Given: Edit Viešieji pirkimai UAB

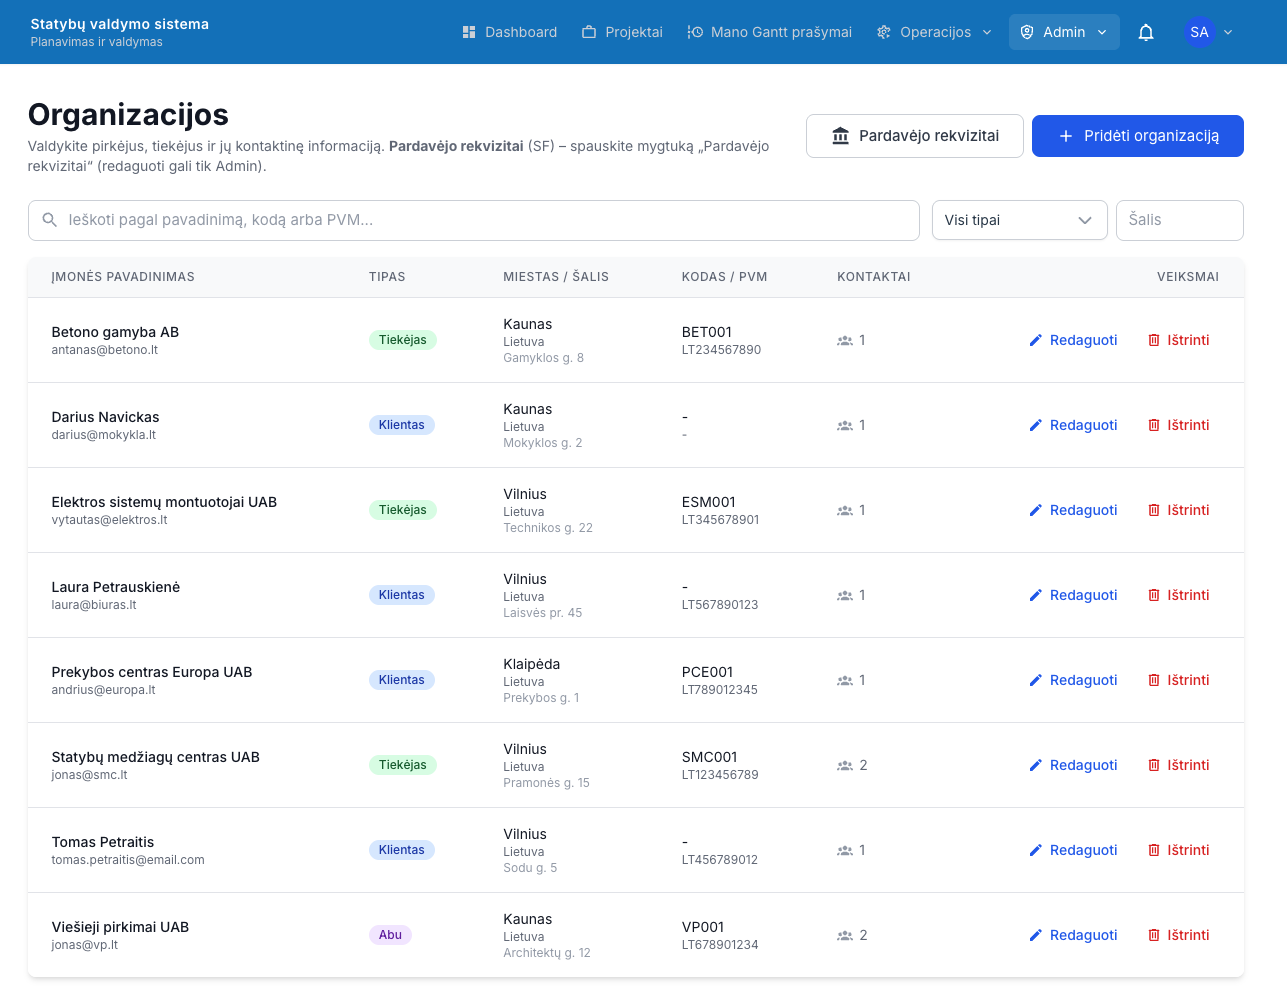Looking at the screenshot, I should coord(1073,935).
